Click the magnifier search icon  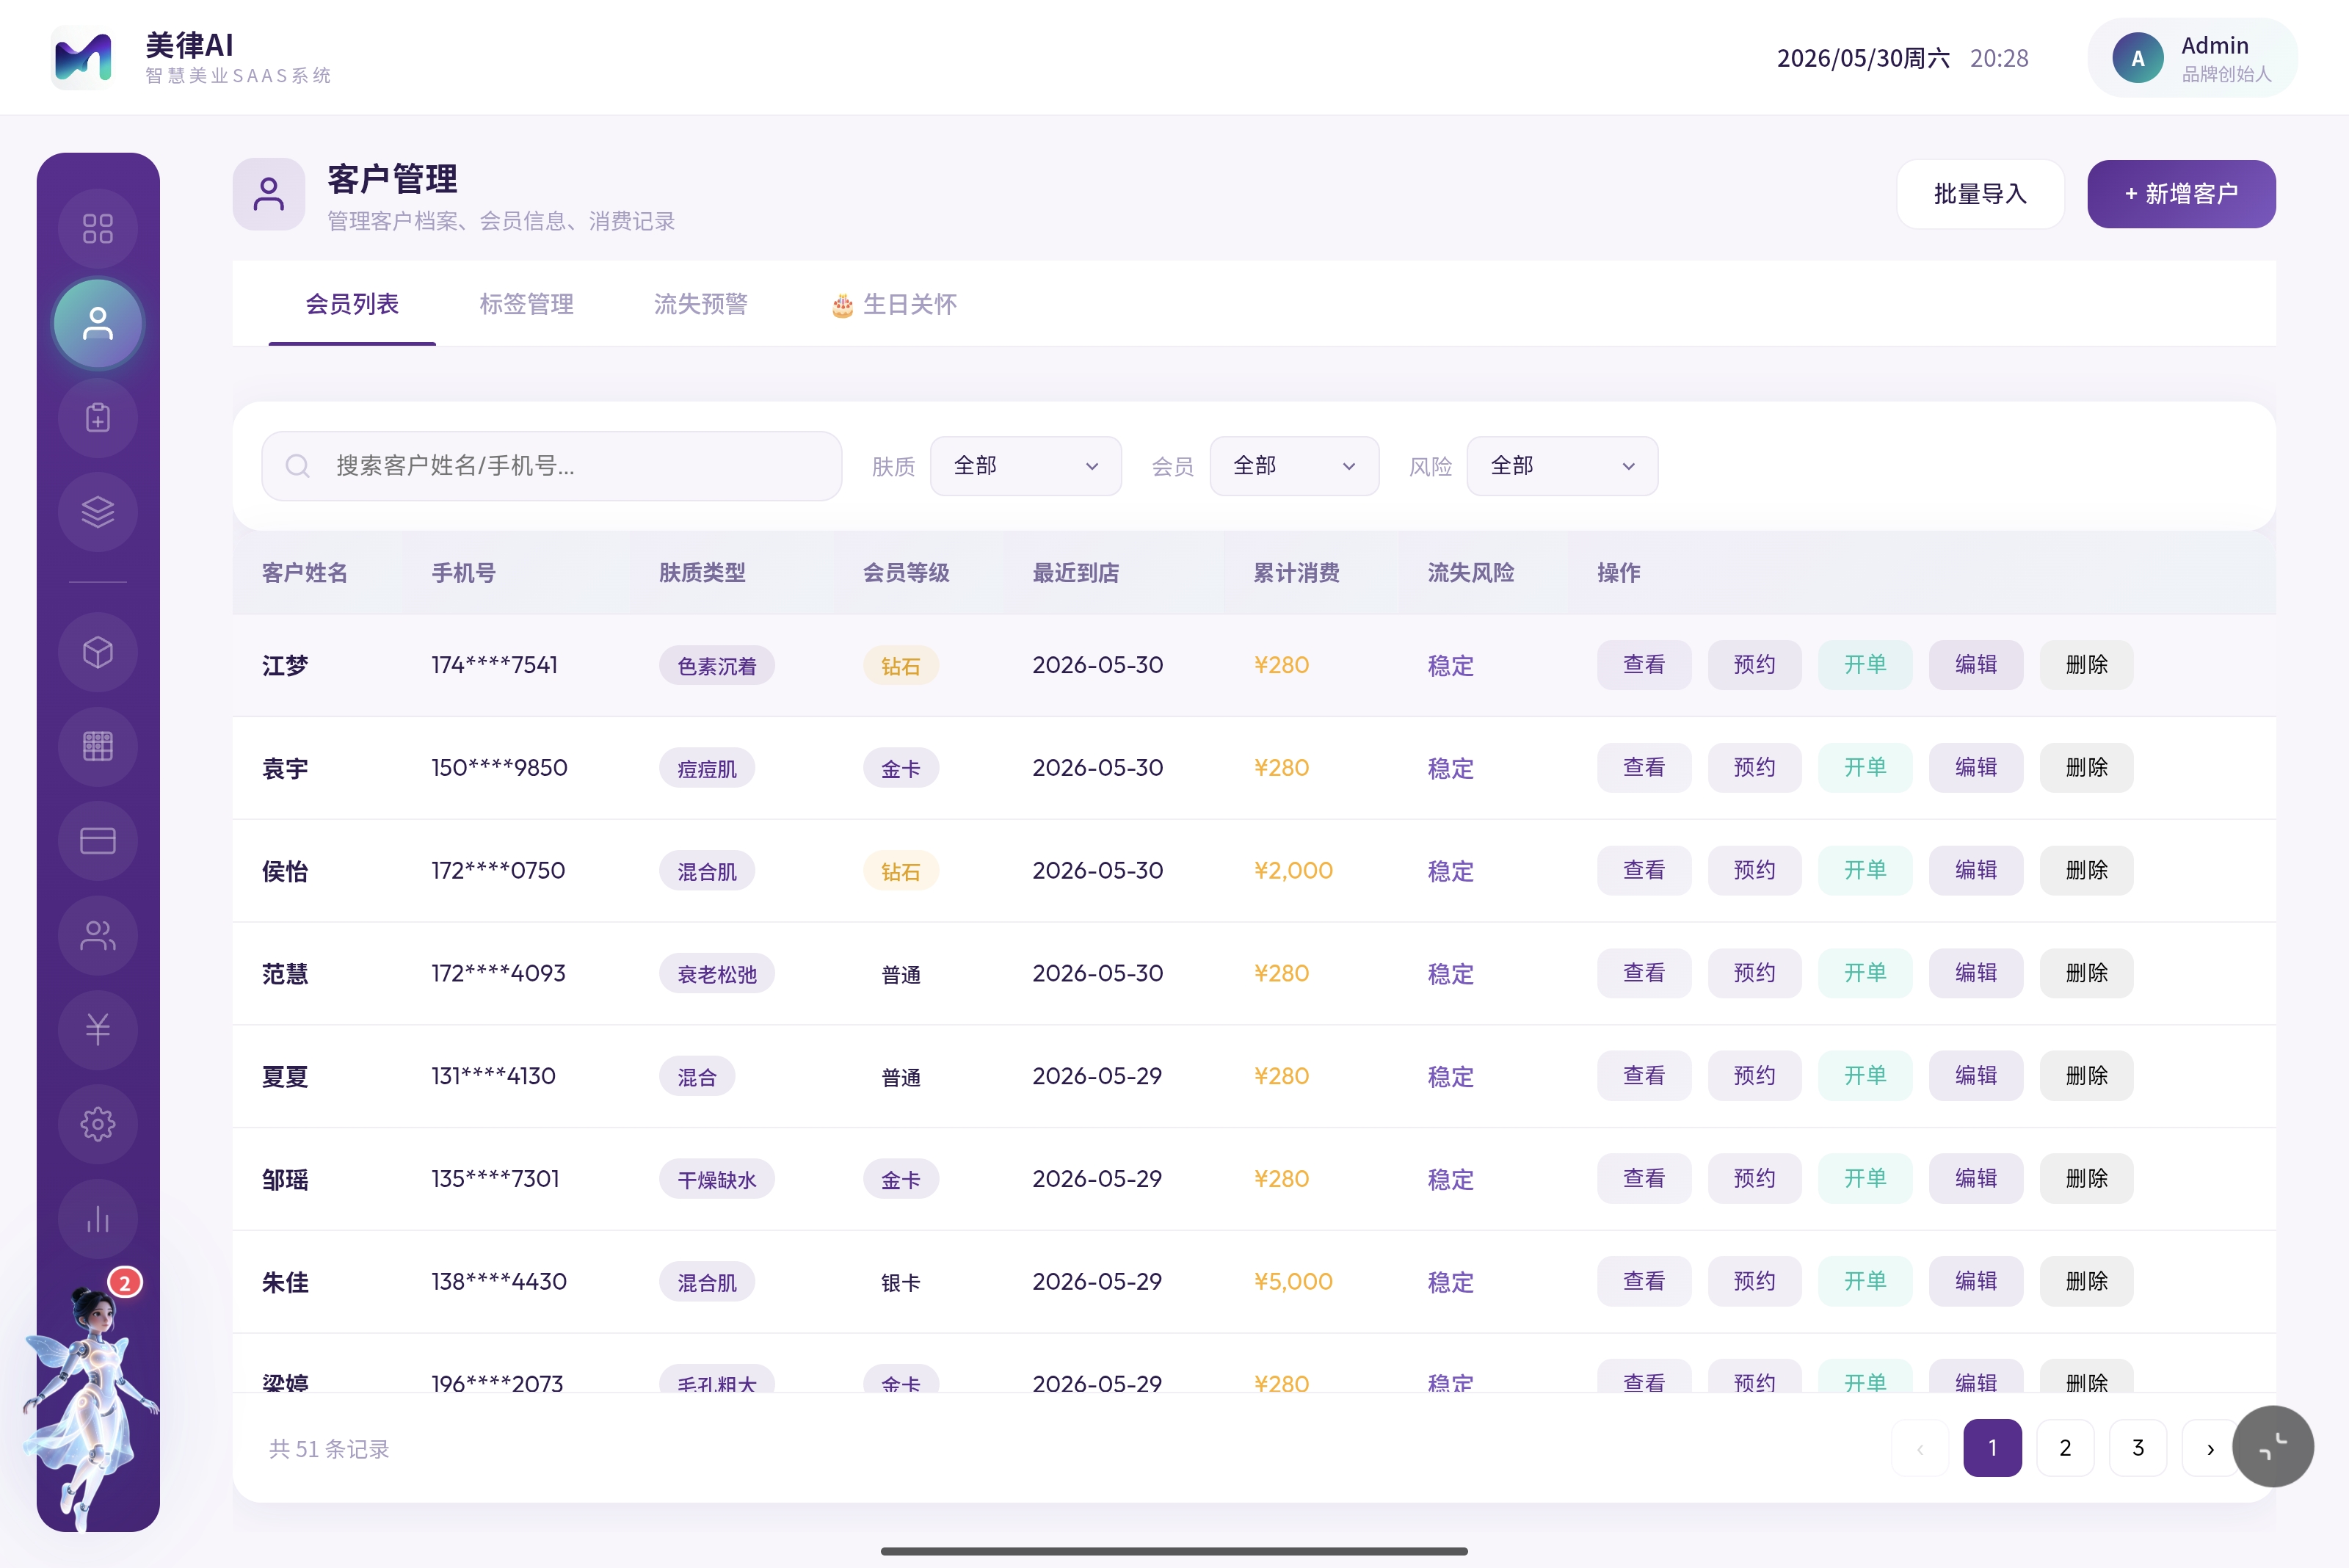click(x=297, y=466)
